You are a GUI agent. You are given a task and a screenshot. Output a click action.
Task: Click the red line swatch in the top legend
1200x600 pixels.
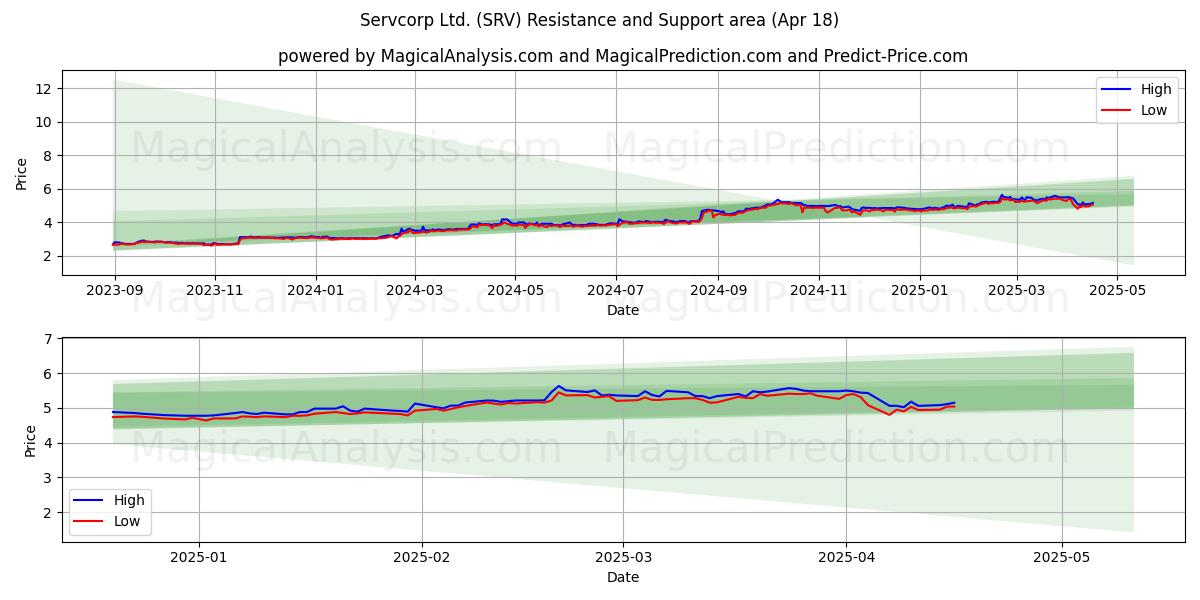tap(1116, 111)
